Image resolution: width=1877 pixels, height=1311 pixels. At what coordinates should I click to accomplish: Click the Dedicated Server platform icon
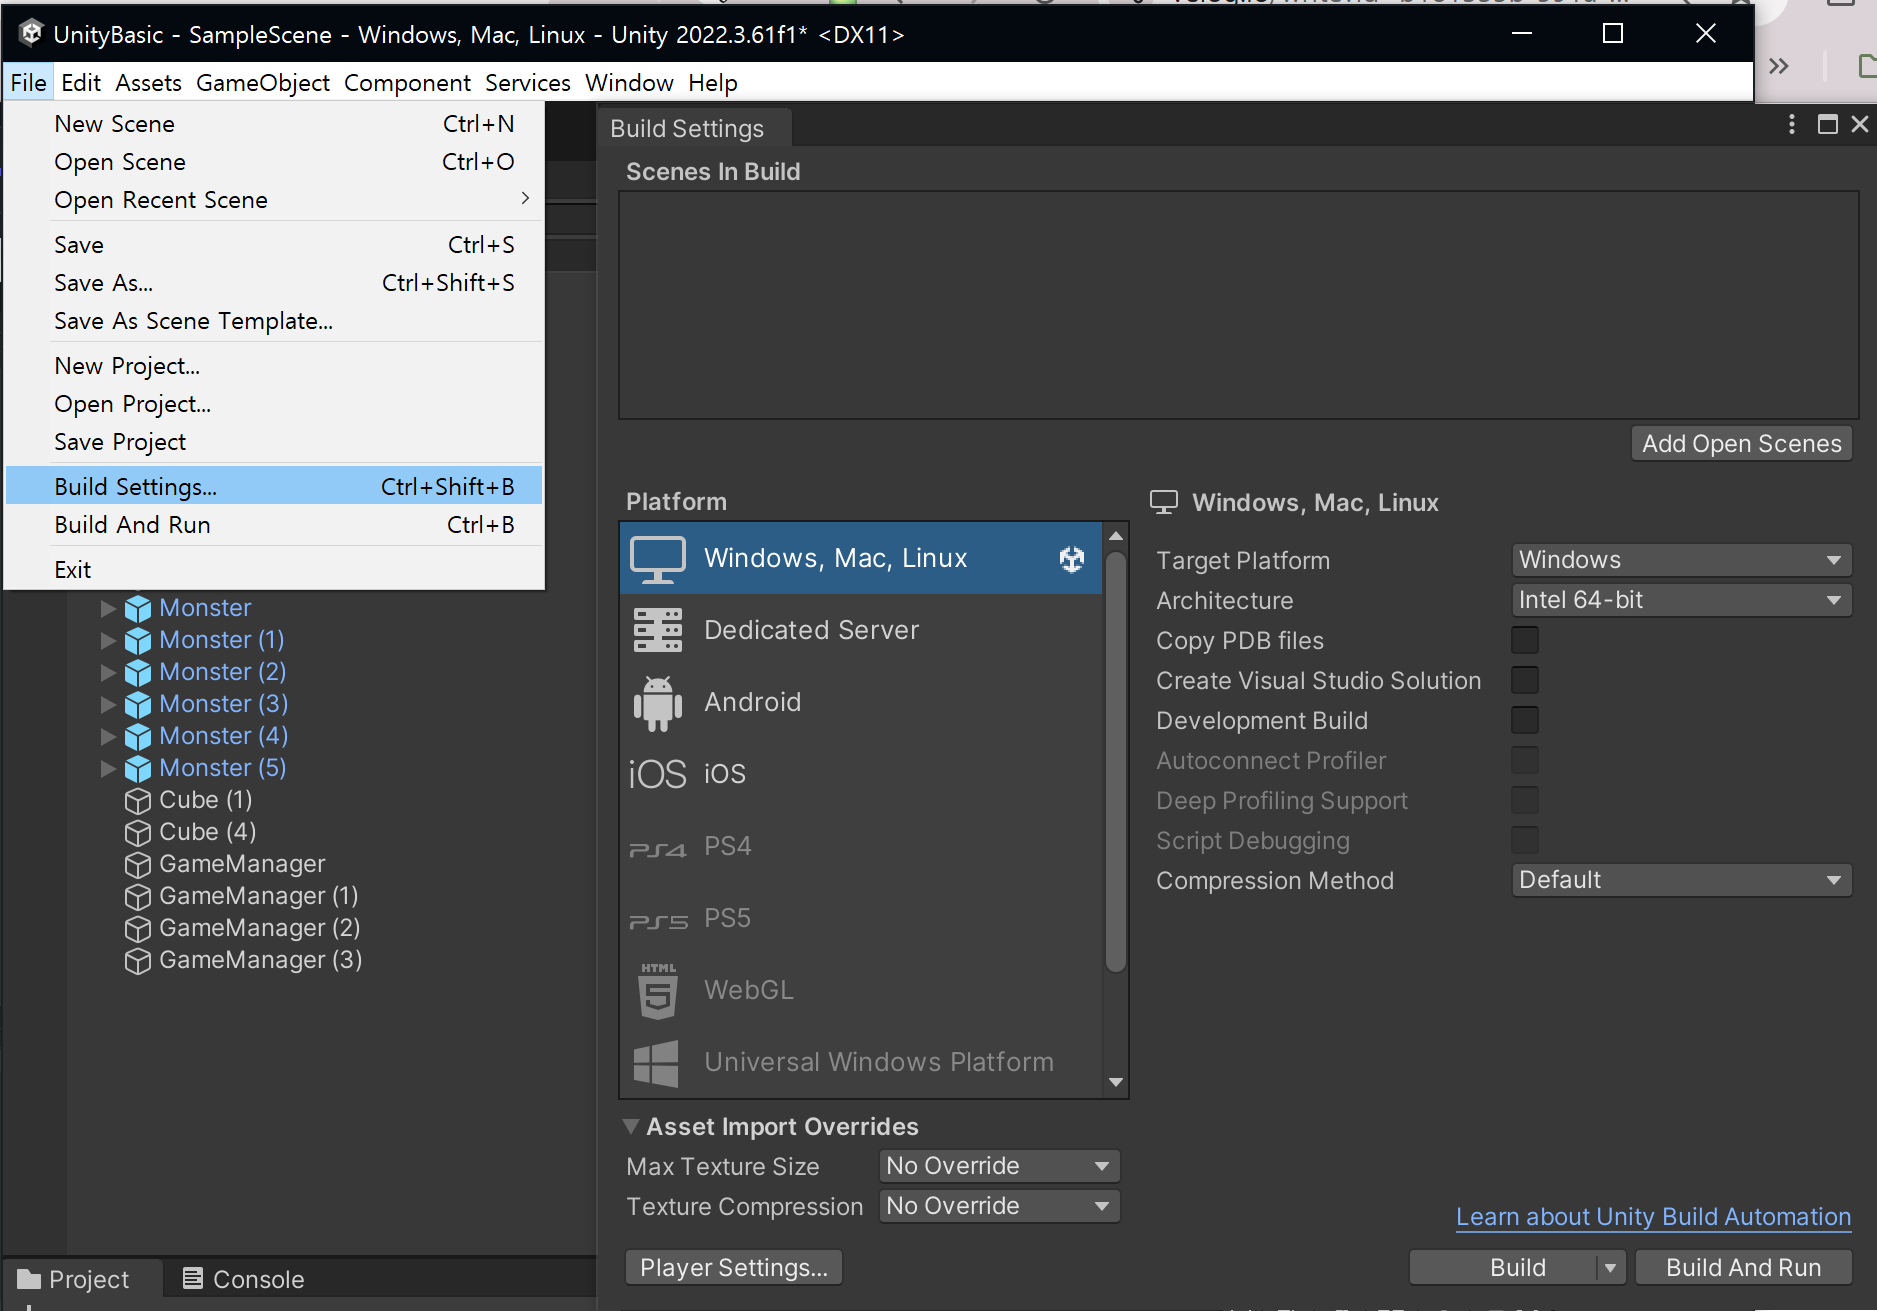point(658,630)
